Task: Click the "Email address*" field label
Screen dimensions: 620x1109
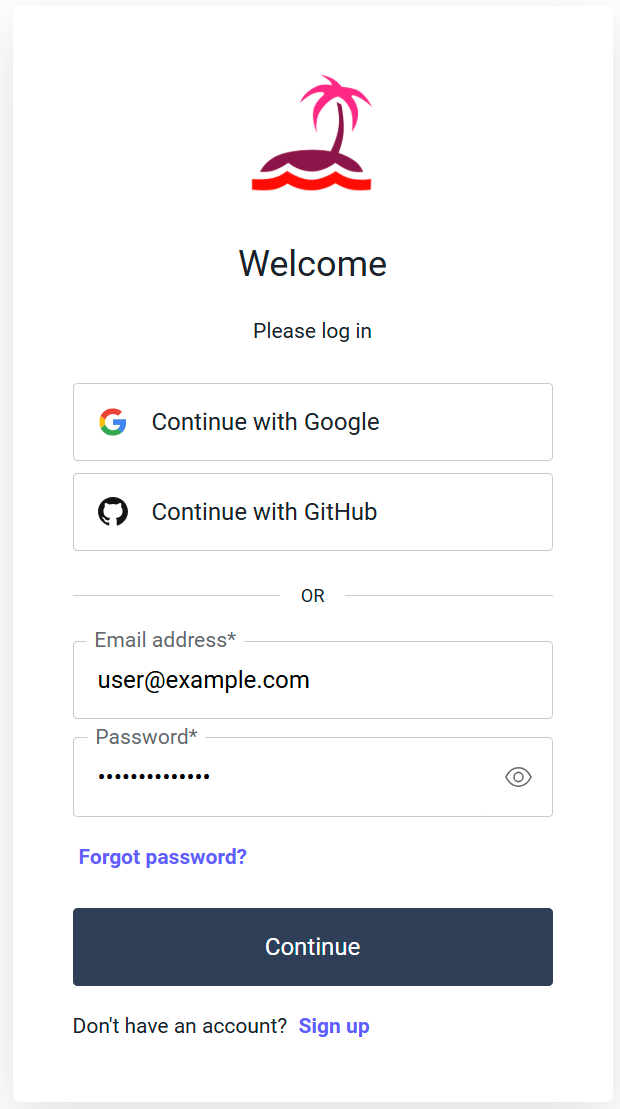Action: (165, 640)
